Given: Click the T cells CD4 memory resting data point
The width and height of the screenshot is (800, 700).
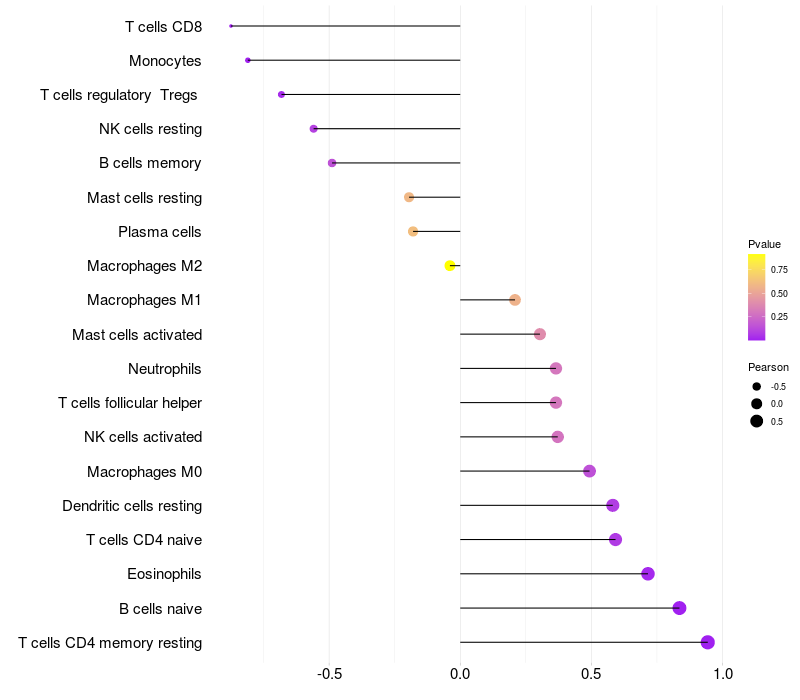Looking at the screenshot, I should tap(708, 642).
